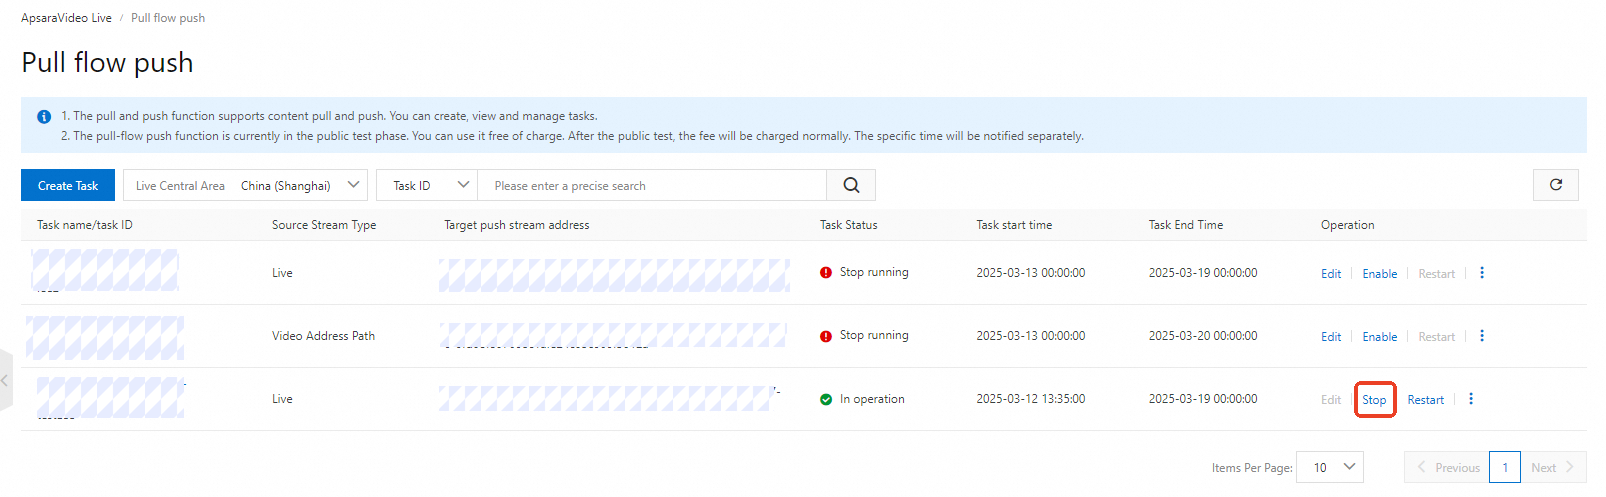The image size is (1606, 497).
Task: Focus the precise search input field
Action: 652,185
